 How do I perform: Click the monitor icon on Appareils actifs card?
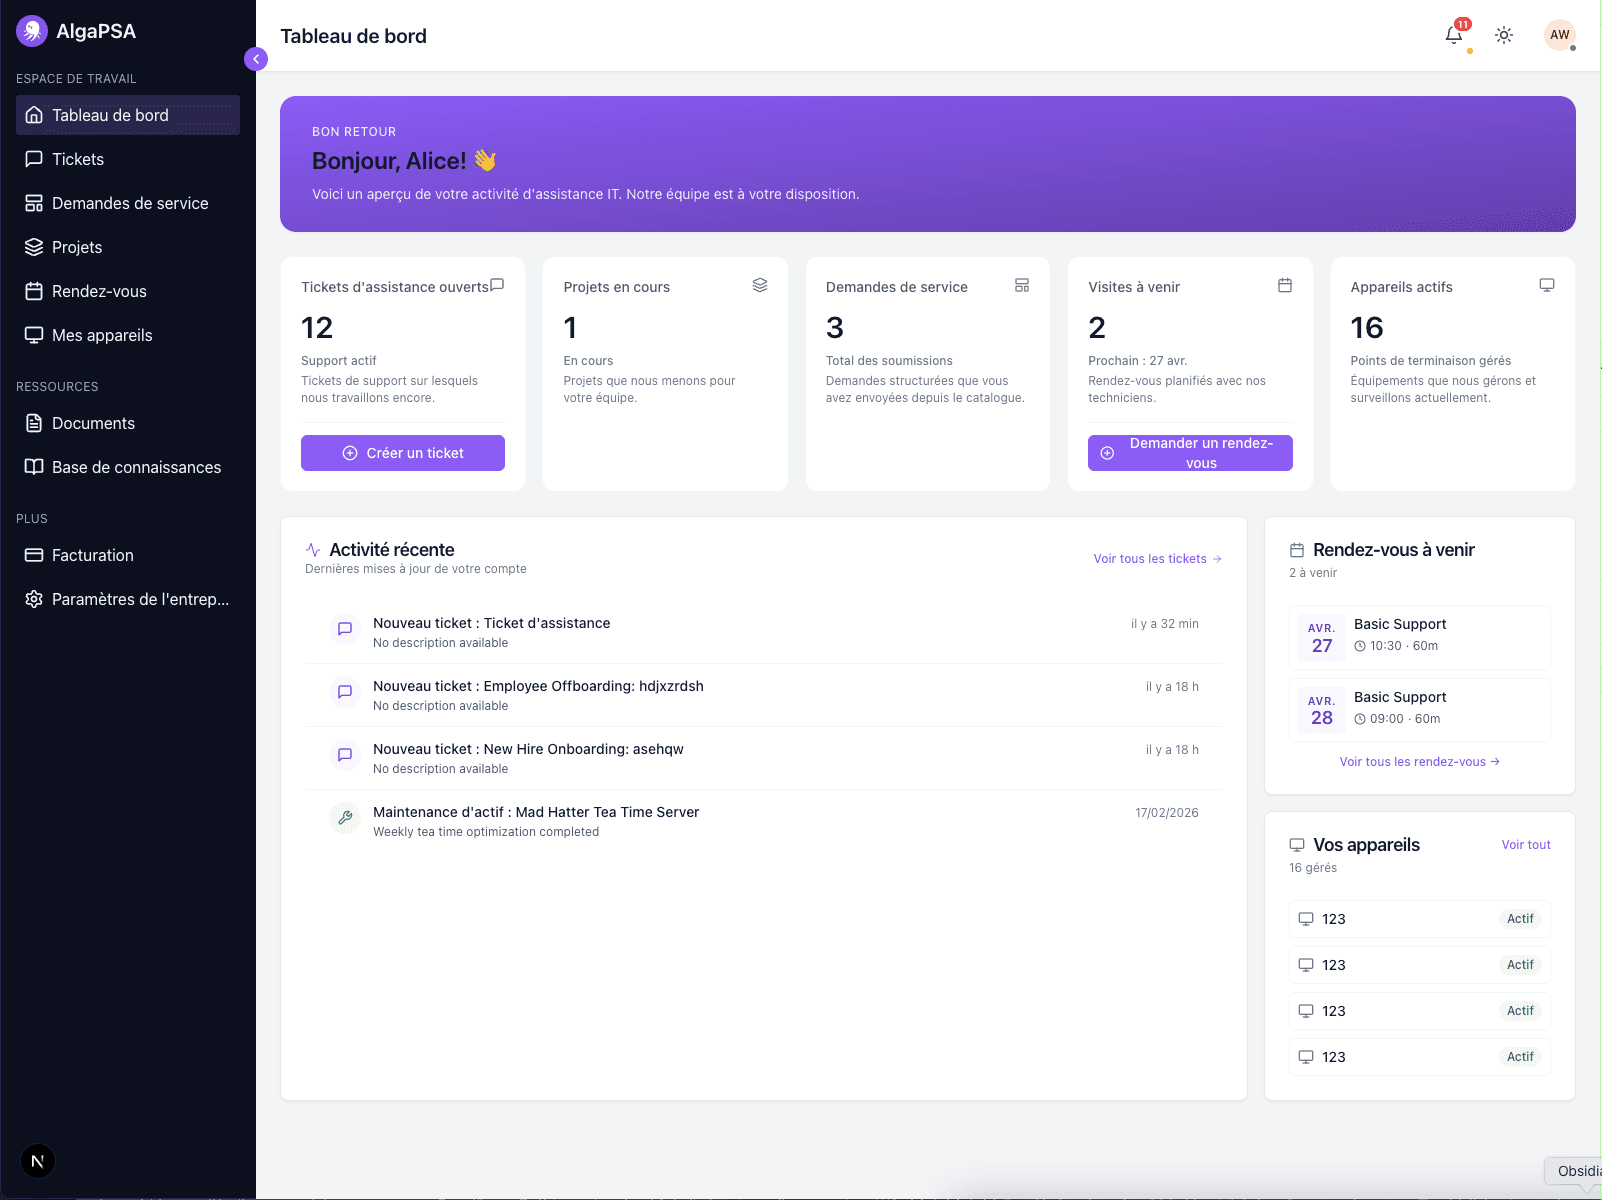click(x=1547, y=285)
